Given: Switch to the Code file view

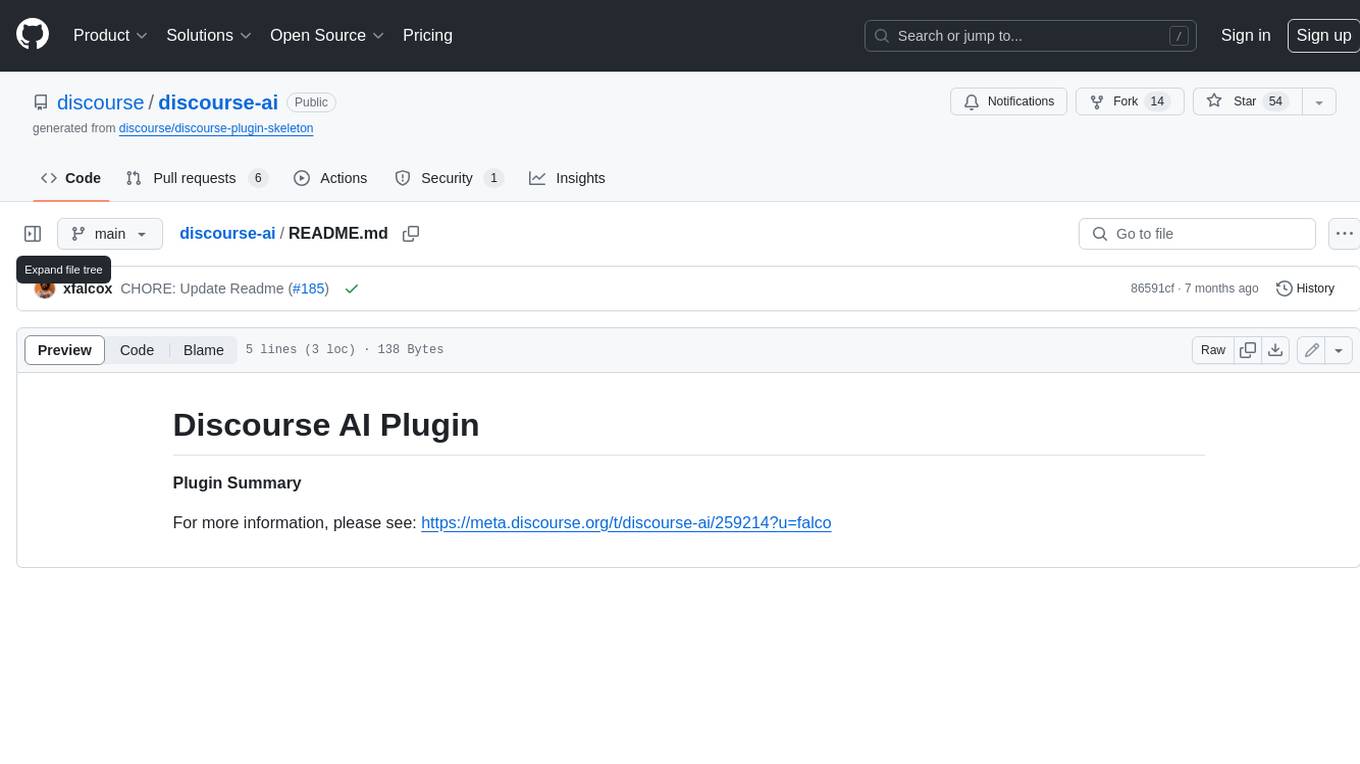Looking at the screenshot, I should pos(137,350).
